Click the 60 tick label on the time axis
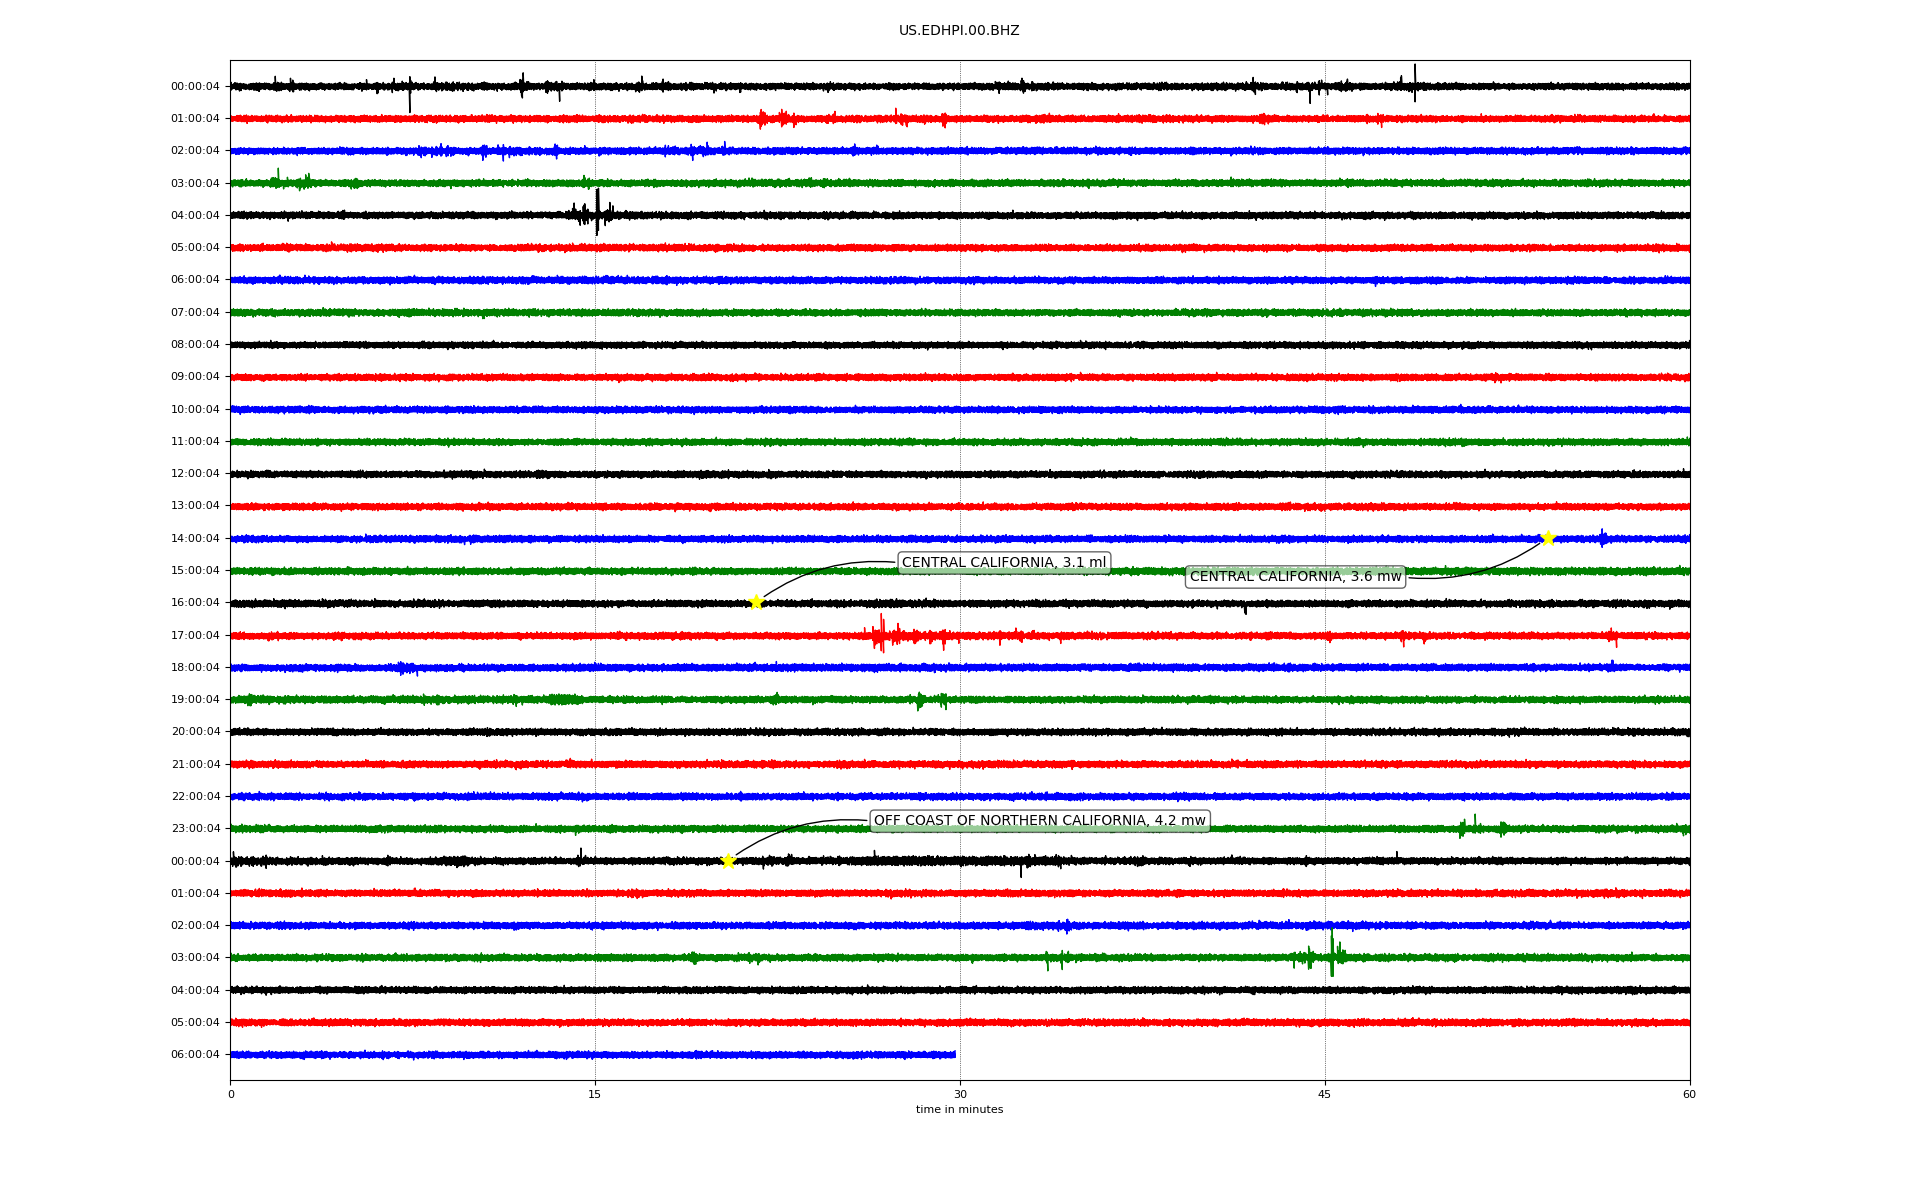The image size is (1920, 1200). pos(1689,1094)
